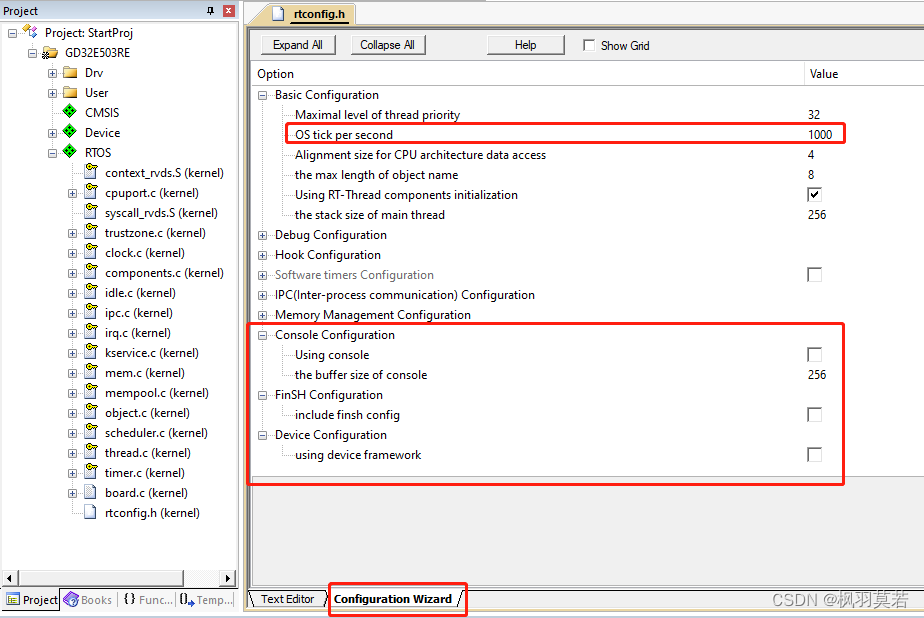
Task: Select the Device green component icon
Action: (70, 132)
